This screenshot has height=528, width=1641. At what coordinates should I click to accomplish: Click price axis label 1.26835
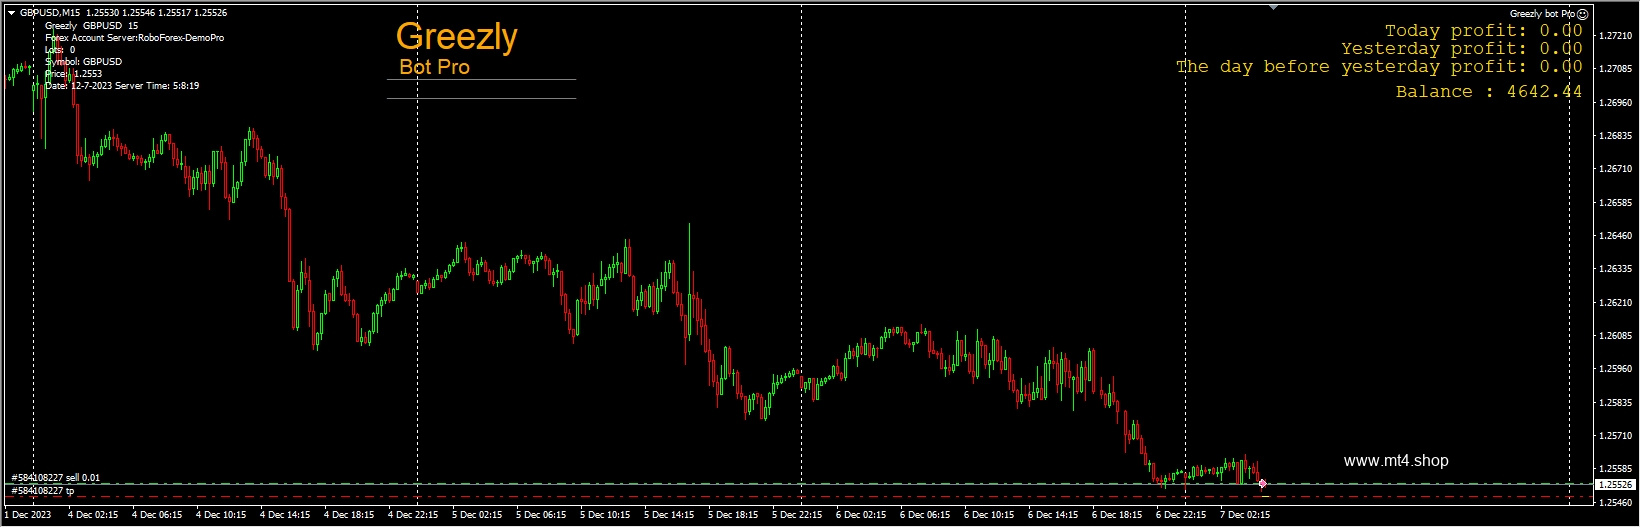[x=1616, y=136]
